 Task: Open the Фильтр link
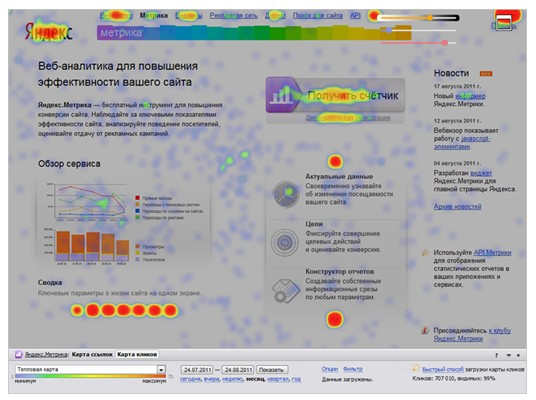point(353,369)
